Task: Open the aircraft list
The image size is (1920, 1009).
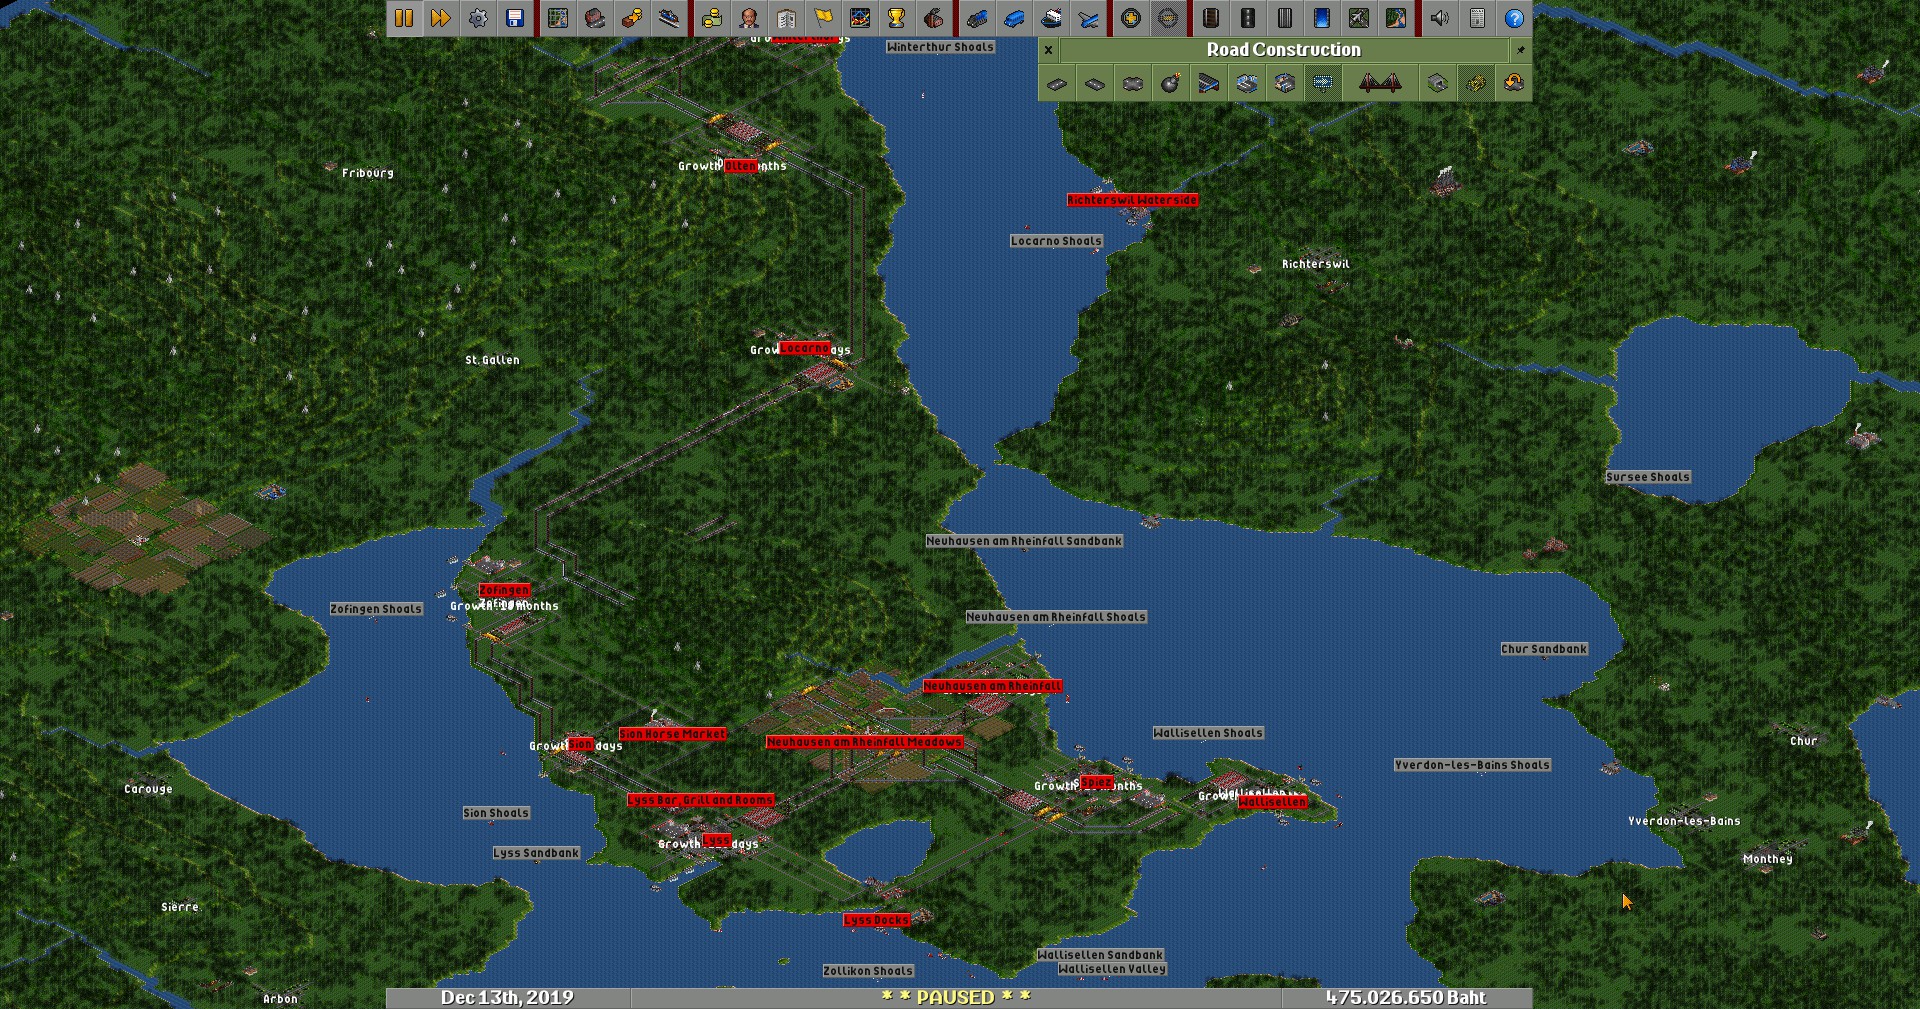Action: tap(1088, 18)
